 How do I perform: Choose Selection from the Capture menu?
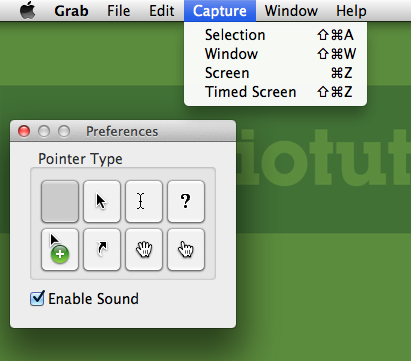coord(275,35)
